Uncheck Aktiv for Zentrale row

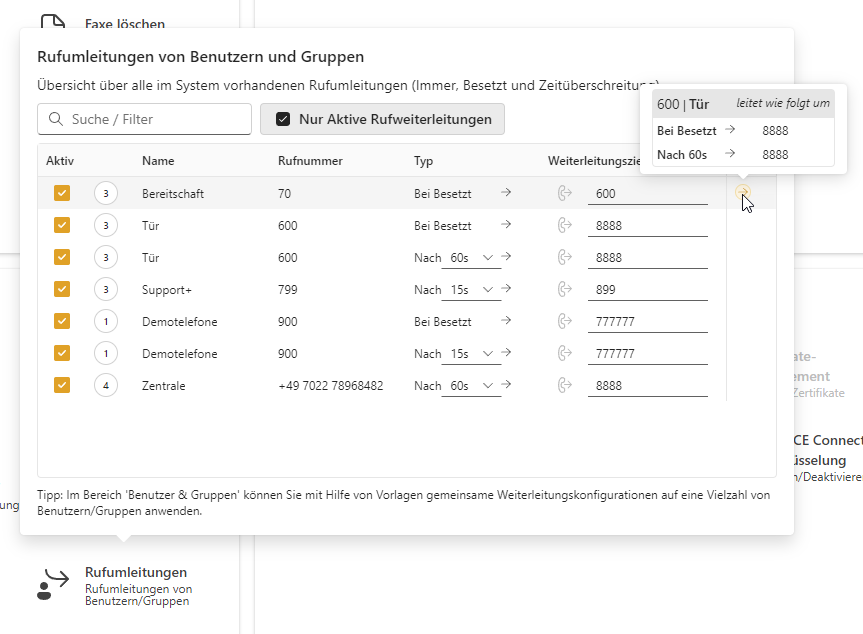pos(62,385)
